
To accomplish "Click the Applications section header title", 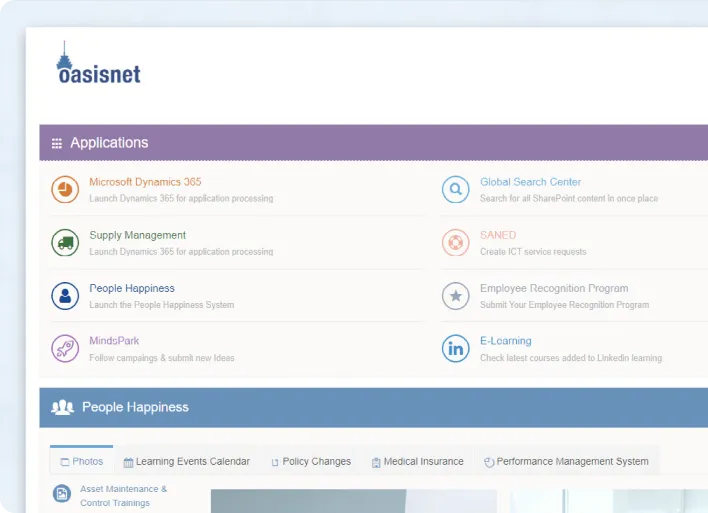I will coord(109,143).
